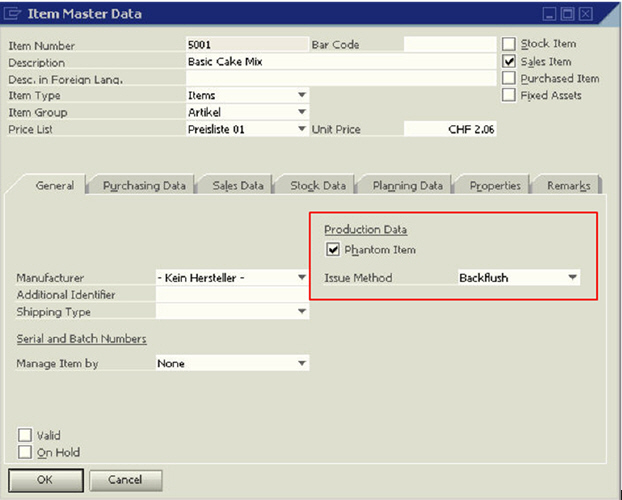The height and width of the screenshot is (500, 622).
Task: Enable the Stock Item checkbox
Action: (x=509, y=44)
